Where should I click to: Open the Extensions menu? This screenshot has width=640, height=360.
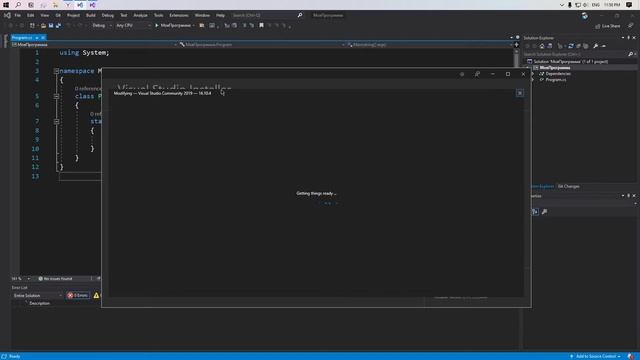(x=179, y=15)
